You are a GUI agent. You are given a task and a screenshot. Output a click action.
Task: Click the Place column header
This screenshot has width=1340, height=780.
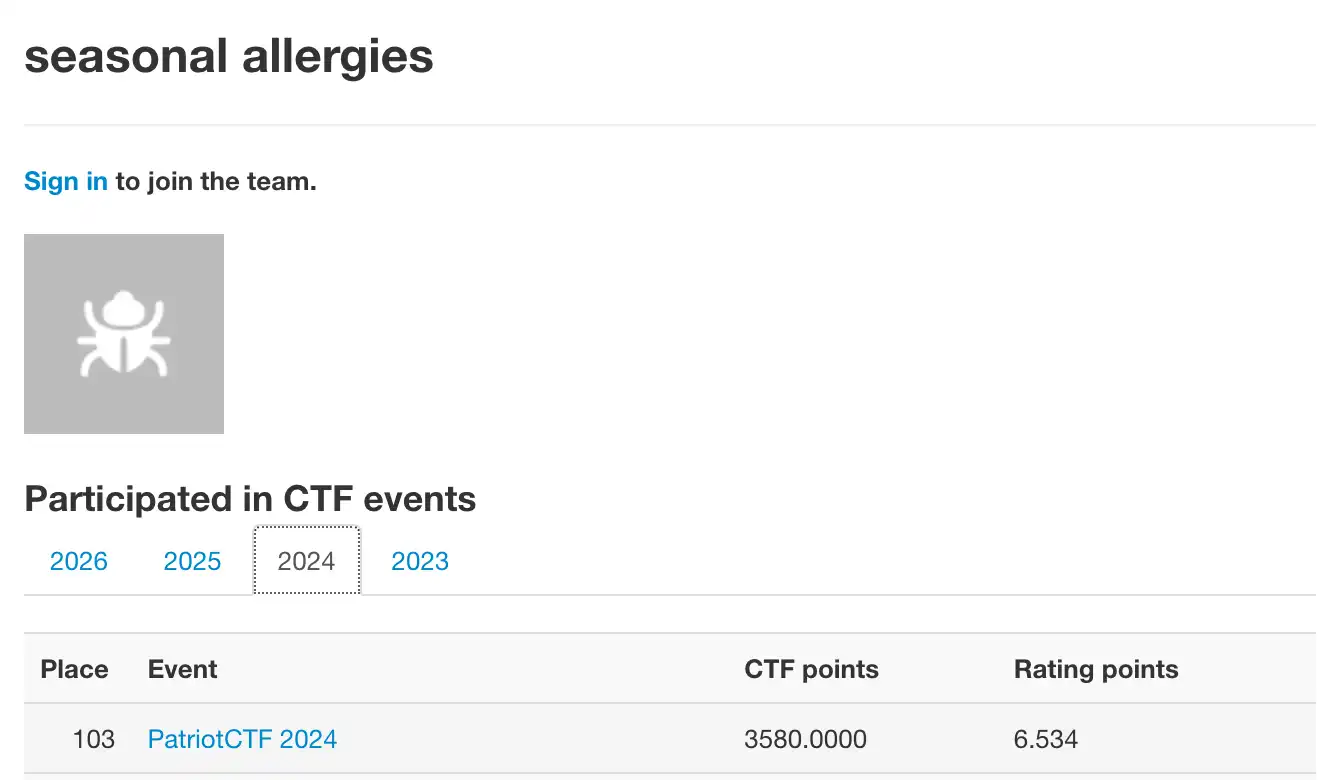point(75,669)
